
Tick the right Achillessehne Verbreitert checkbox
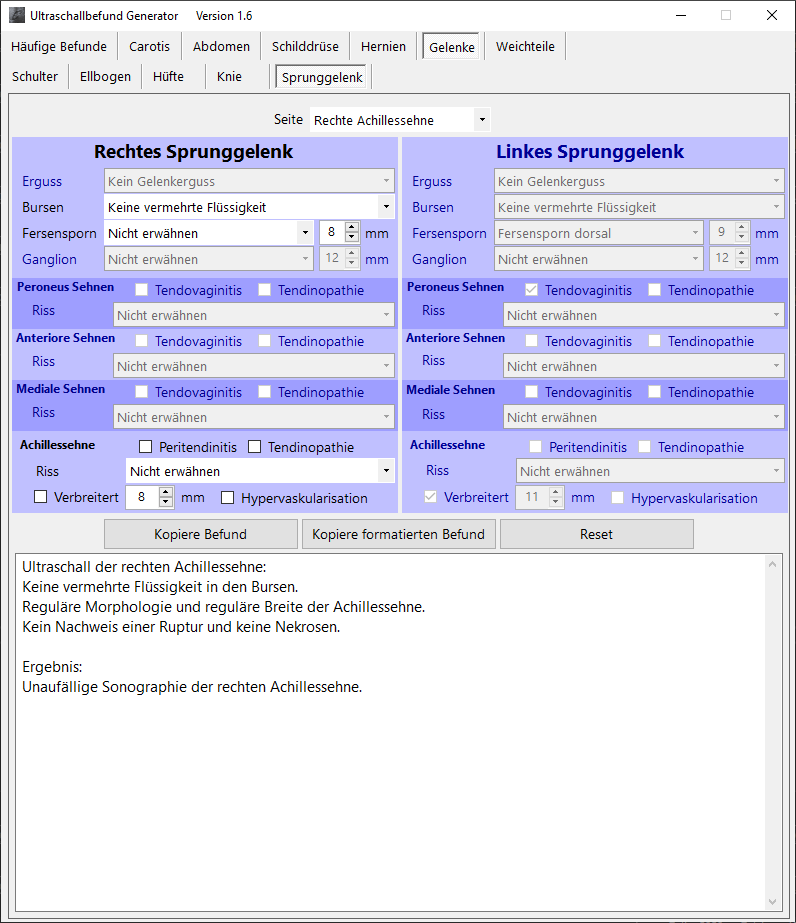pyautogui.click(x=41, y=497)
